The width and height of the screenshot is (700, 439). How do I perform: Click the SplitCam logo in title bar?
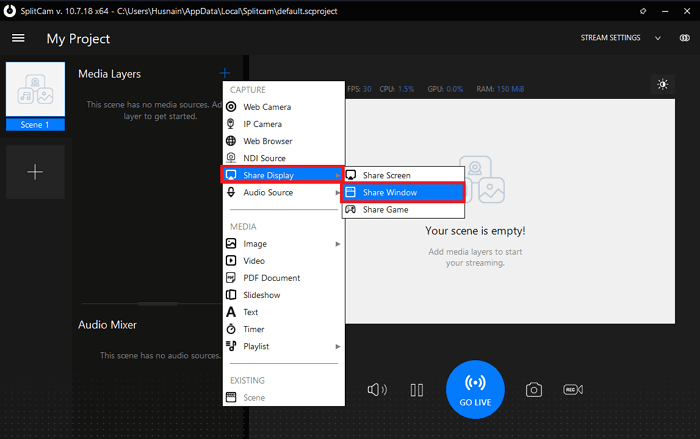click(9, 11)
